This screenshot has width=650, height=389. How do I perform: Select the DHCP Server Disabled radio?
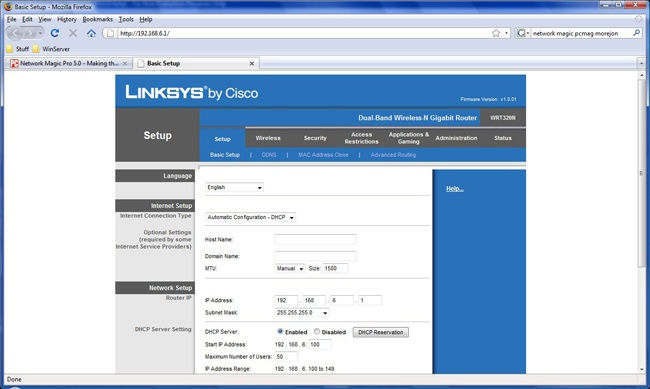point(317,331)
